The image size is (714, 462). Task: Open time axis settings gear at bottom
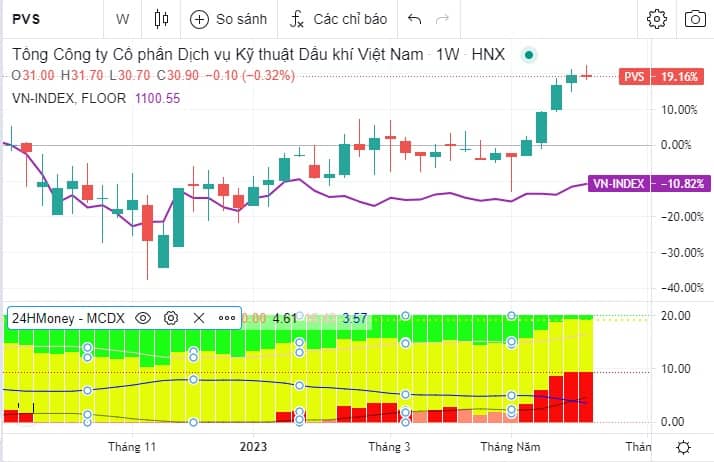(683, 447)
